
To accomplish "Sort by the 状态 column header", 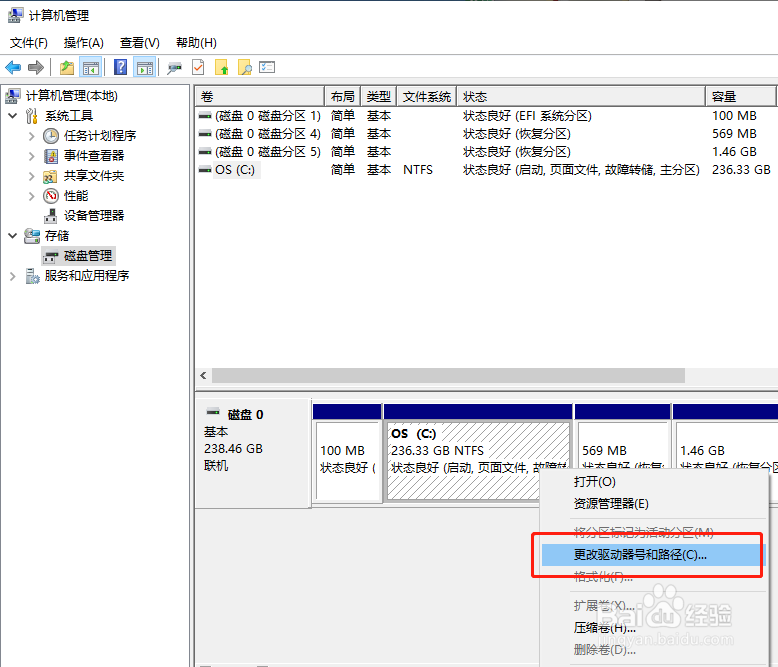I will pos(581,96).
